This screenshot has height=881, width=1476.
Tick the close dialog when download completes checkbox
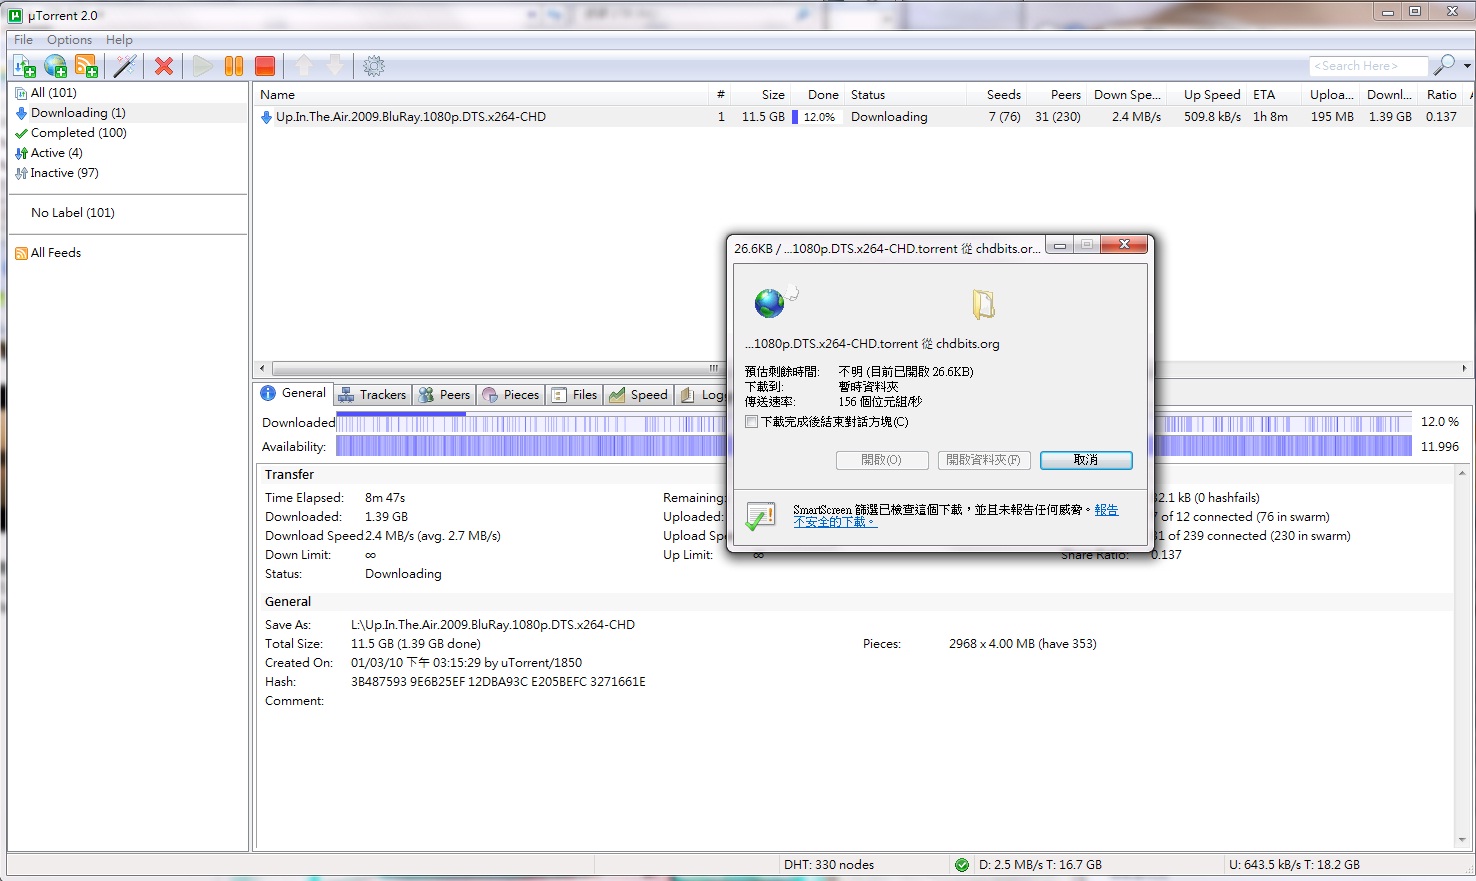pos(752,422)
